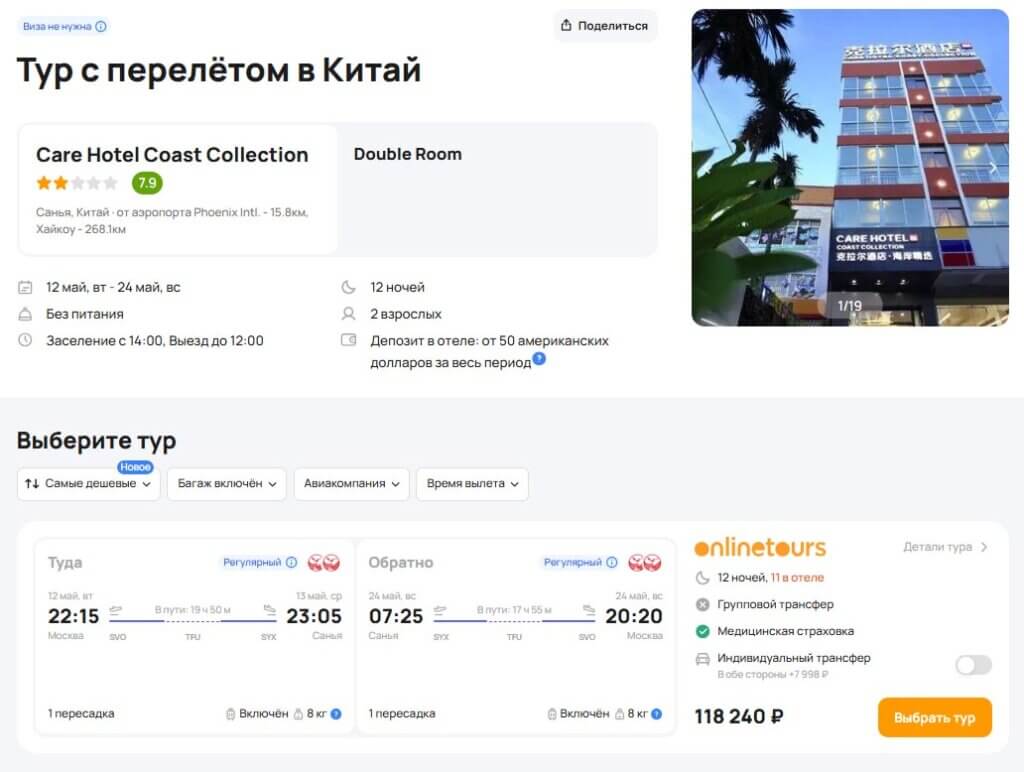The height and width of the screenshot is (772, 1024).
Task: Click the crossed-out icon by 'Групповой трансфер'
Action: point(702,605)
